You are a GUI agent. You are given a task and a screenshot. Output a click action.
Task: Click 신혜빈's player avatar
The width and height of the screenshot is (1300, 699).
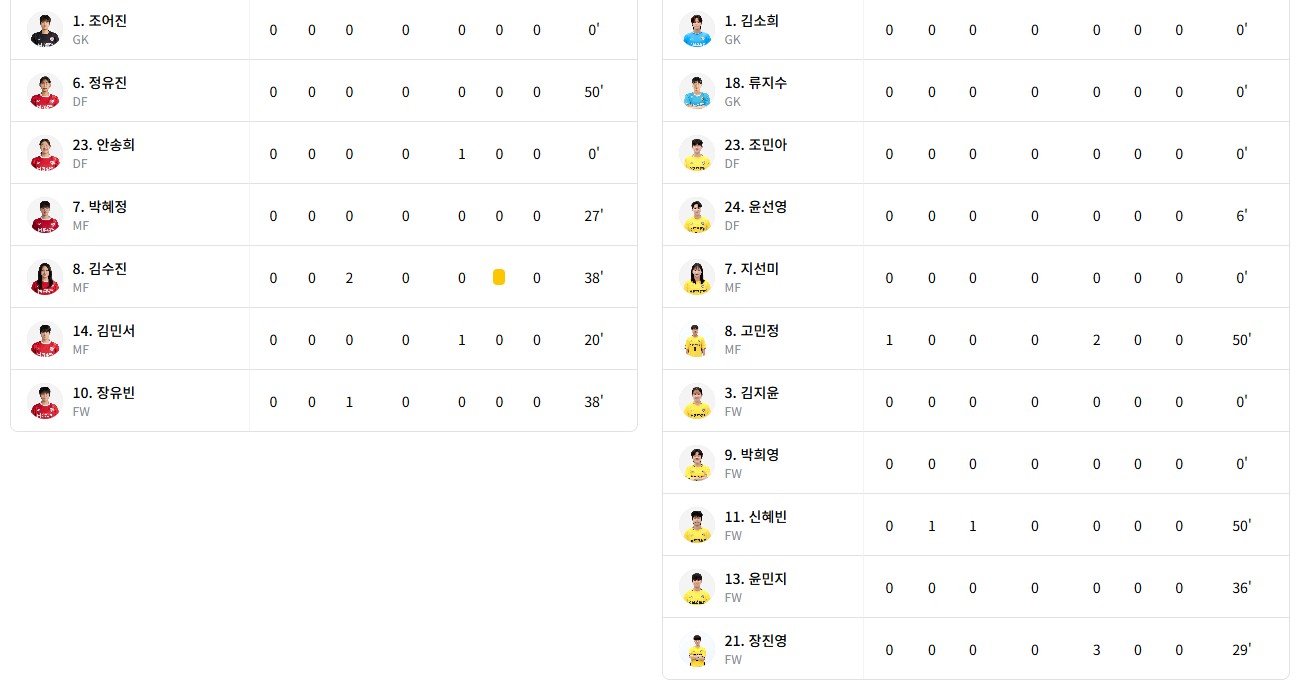click(696, 526)
